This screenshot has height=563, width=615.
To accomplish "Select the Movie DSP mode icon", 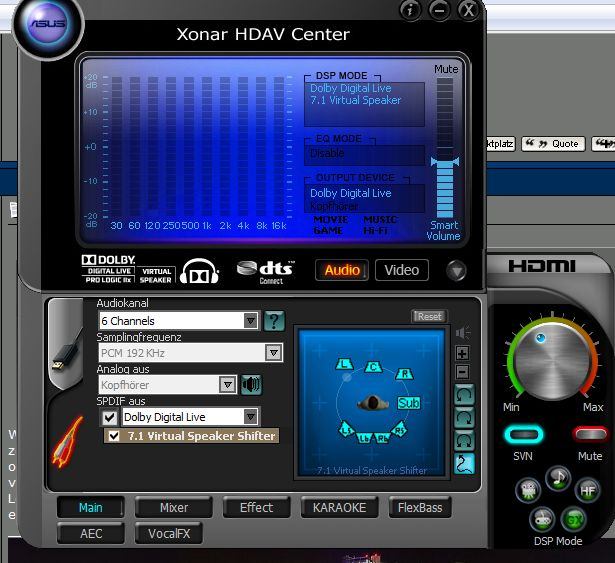I will tap(528, 490).
